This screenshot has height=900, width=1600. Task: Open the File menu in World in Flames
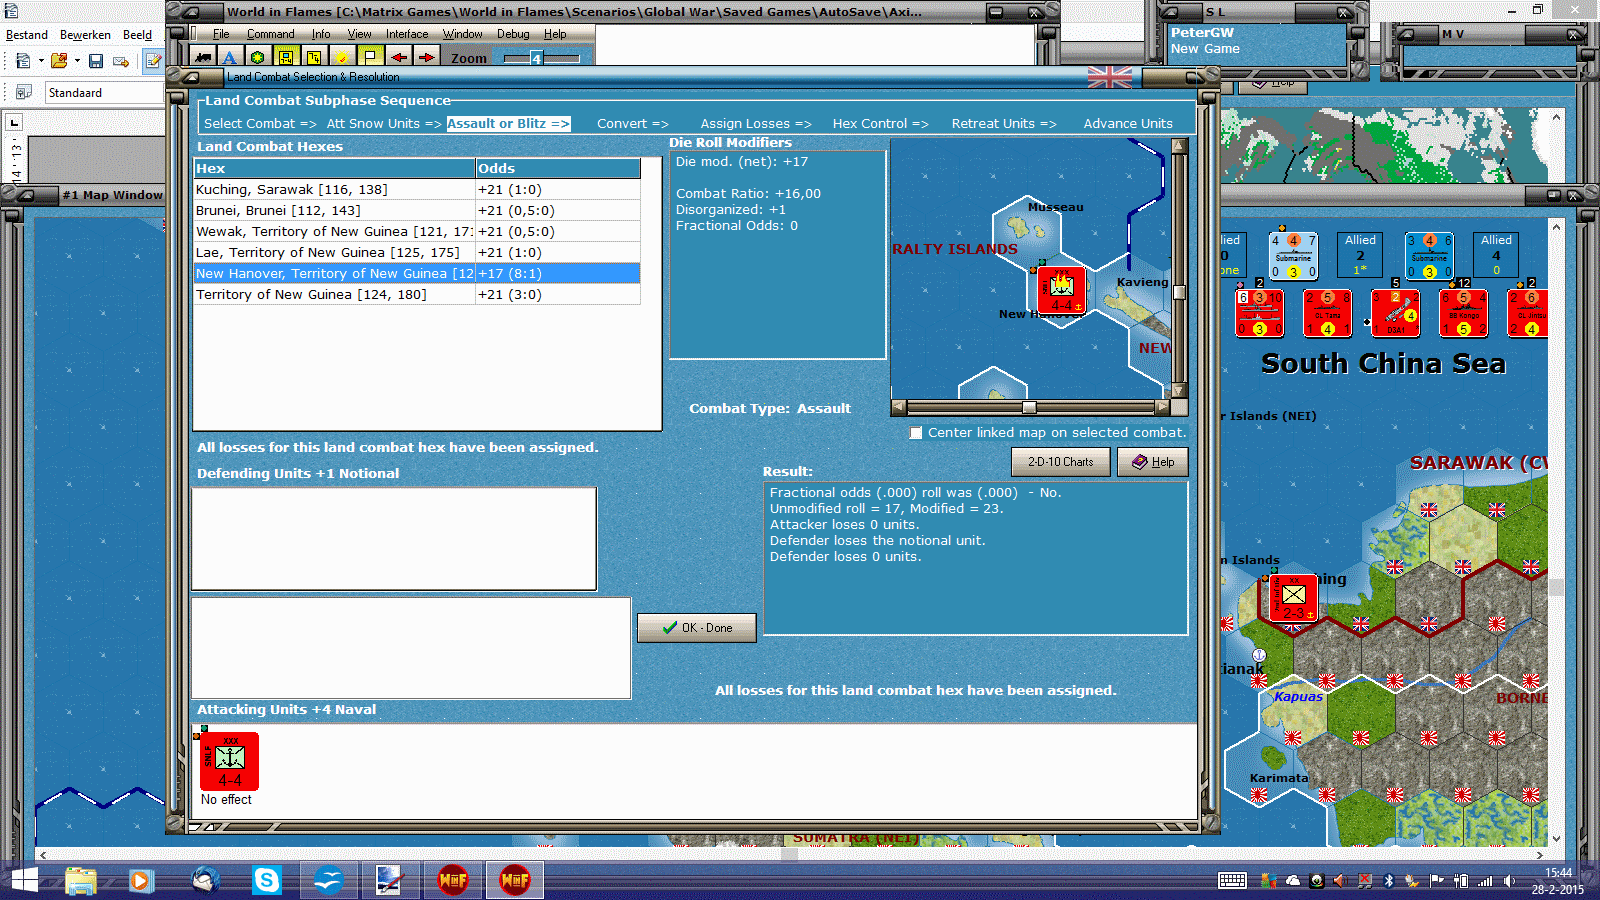(221, 34)
